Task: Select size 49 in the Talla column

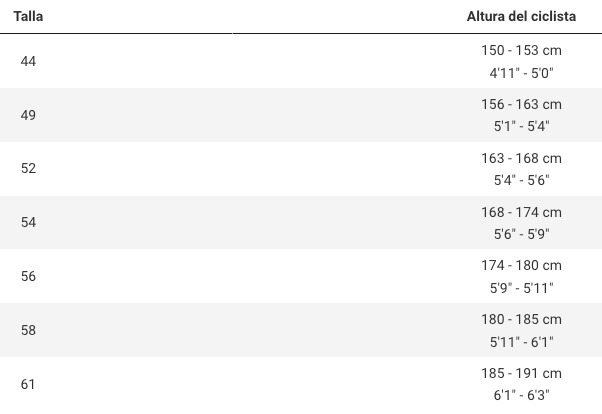Action: click(x=28, y=115)
